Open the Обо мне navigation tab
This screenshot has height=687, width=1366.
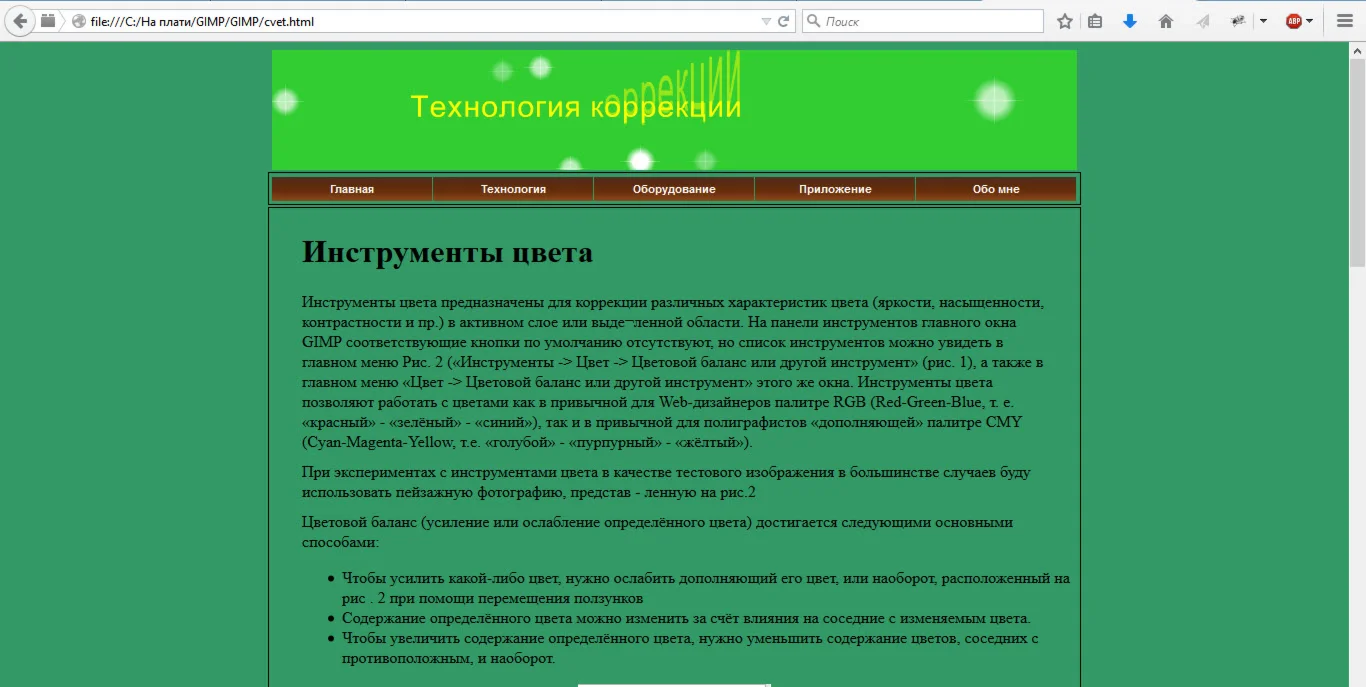[x=996, y=189]
